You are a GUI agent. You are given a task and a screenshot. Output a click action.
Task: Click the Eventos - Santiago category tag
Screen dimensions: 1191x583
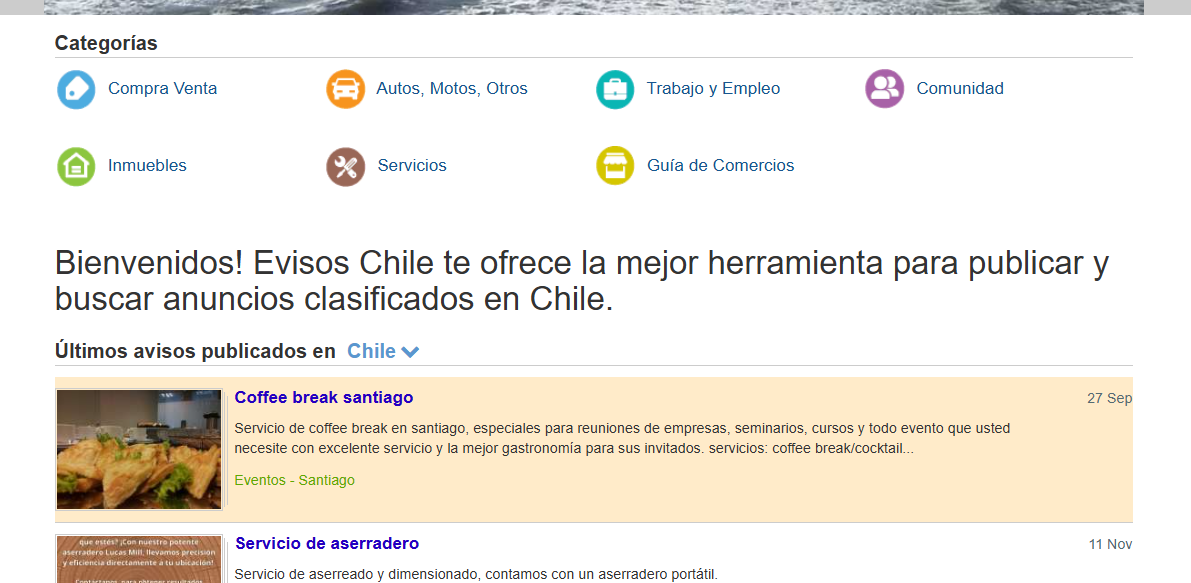pos(294,480)
